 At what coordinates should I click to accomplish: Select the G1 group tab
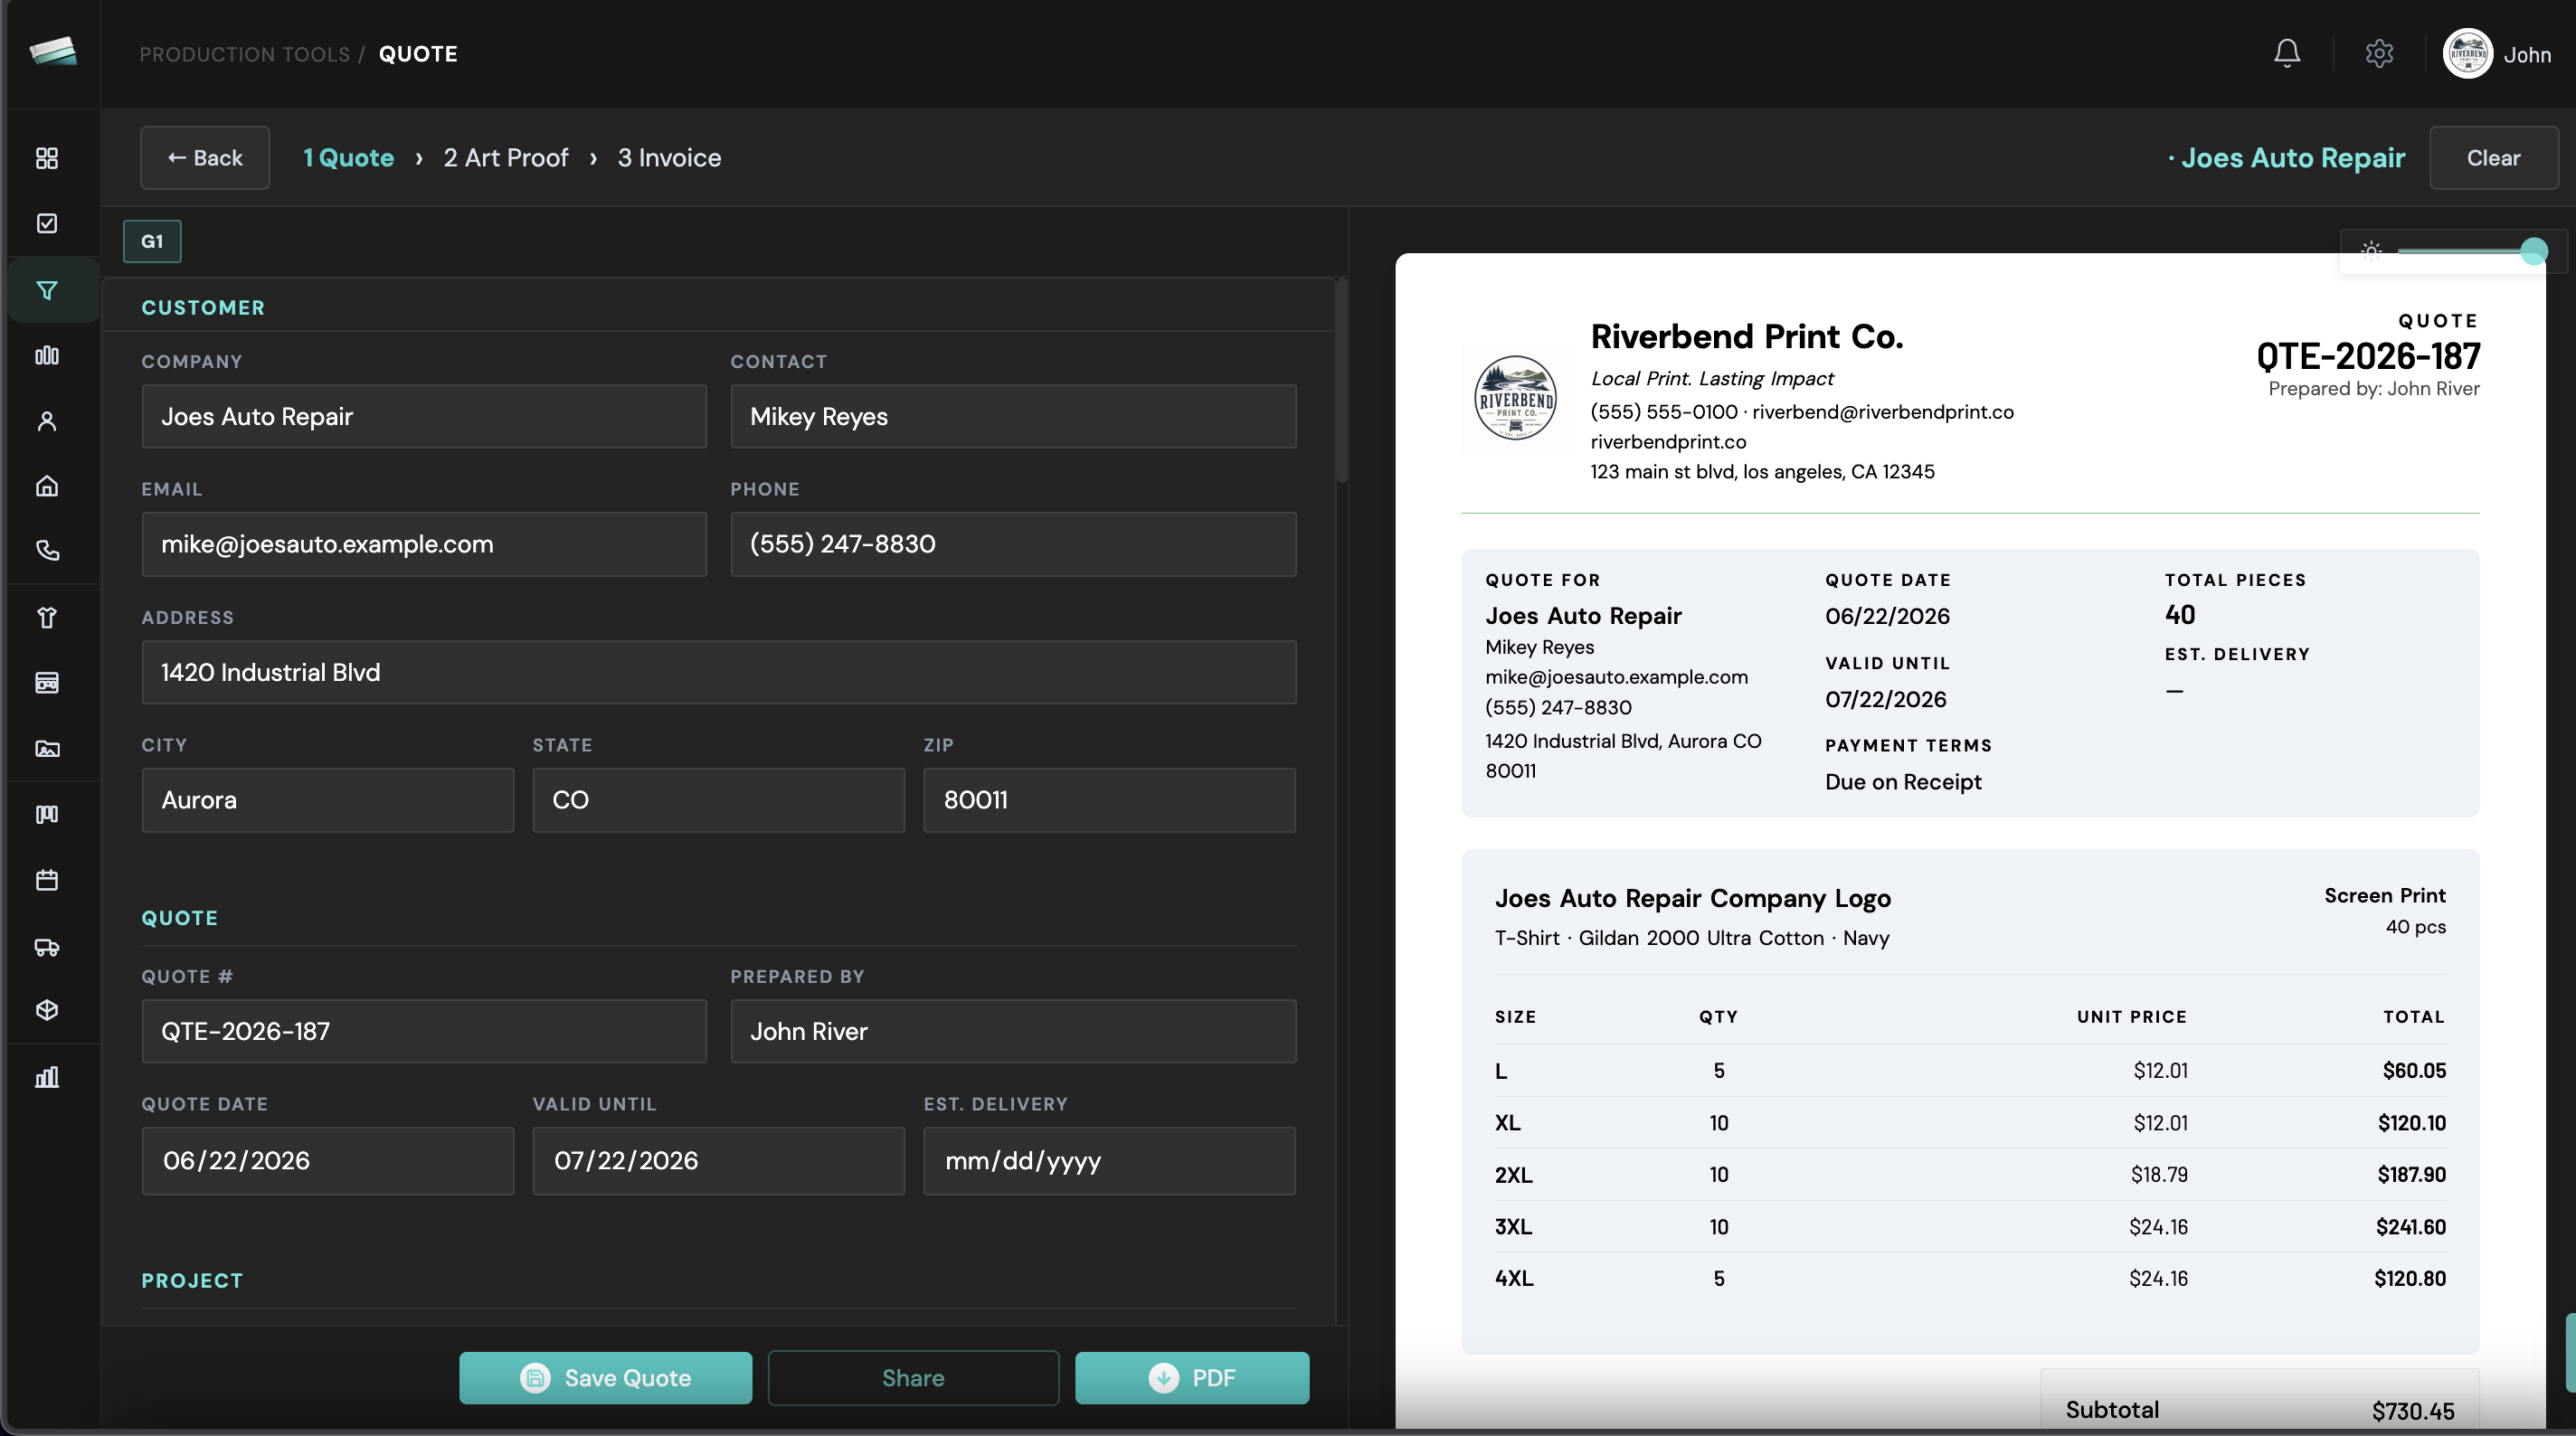click(x=152, y=241)
